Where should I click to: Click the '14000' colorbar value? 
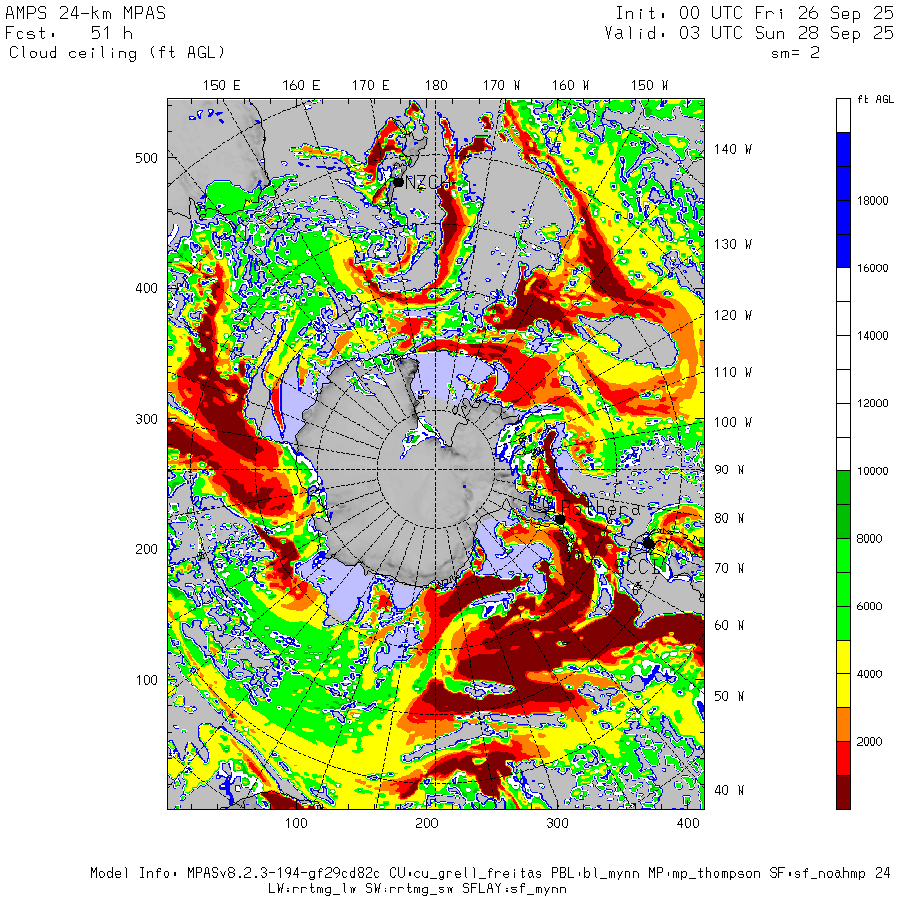pos(872,336)
